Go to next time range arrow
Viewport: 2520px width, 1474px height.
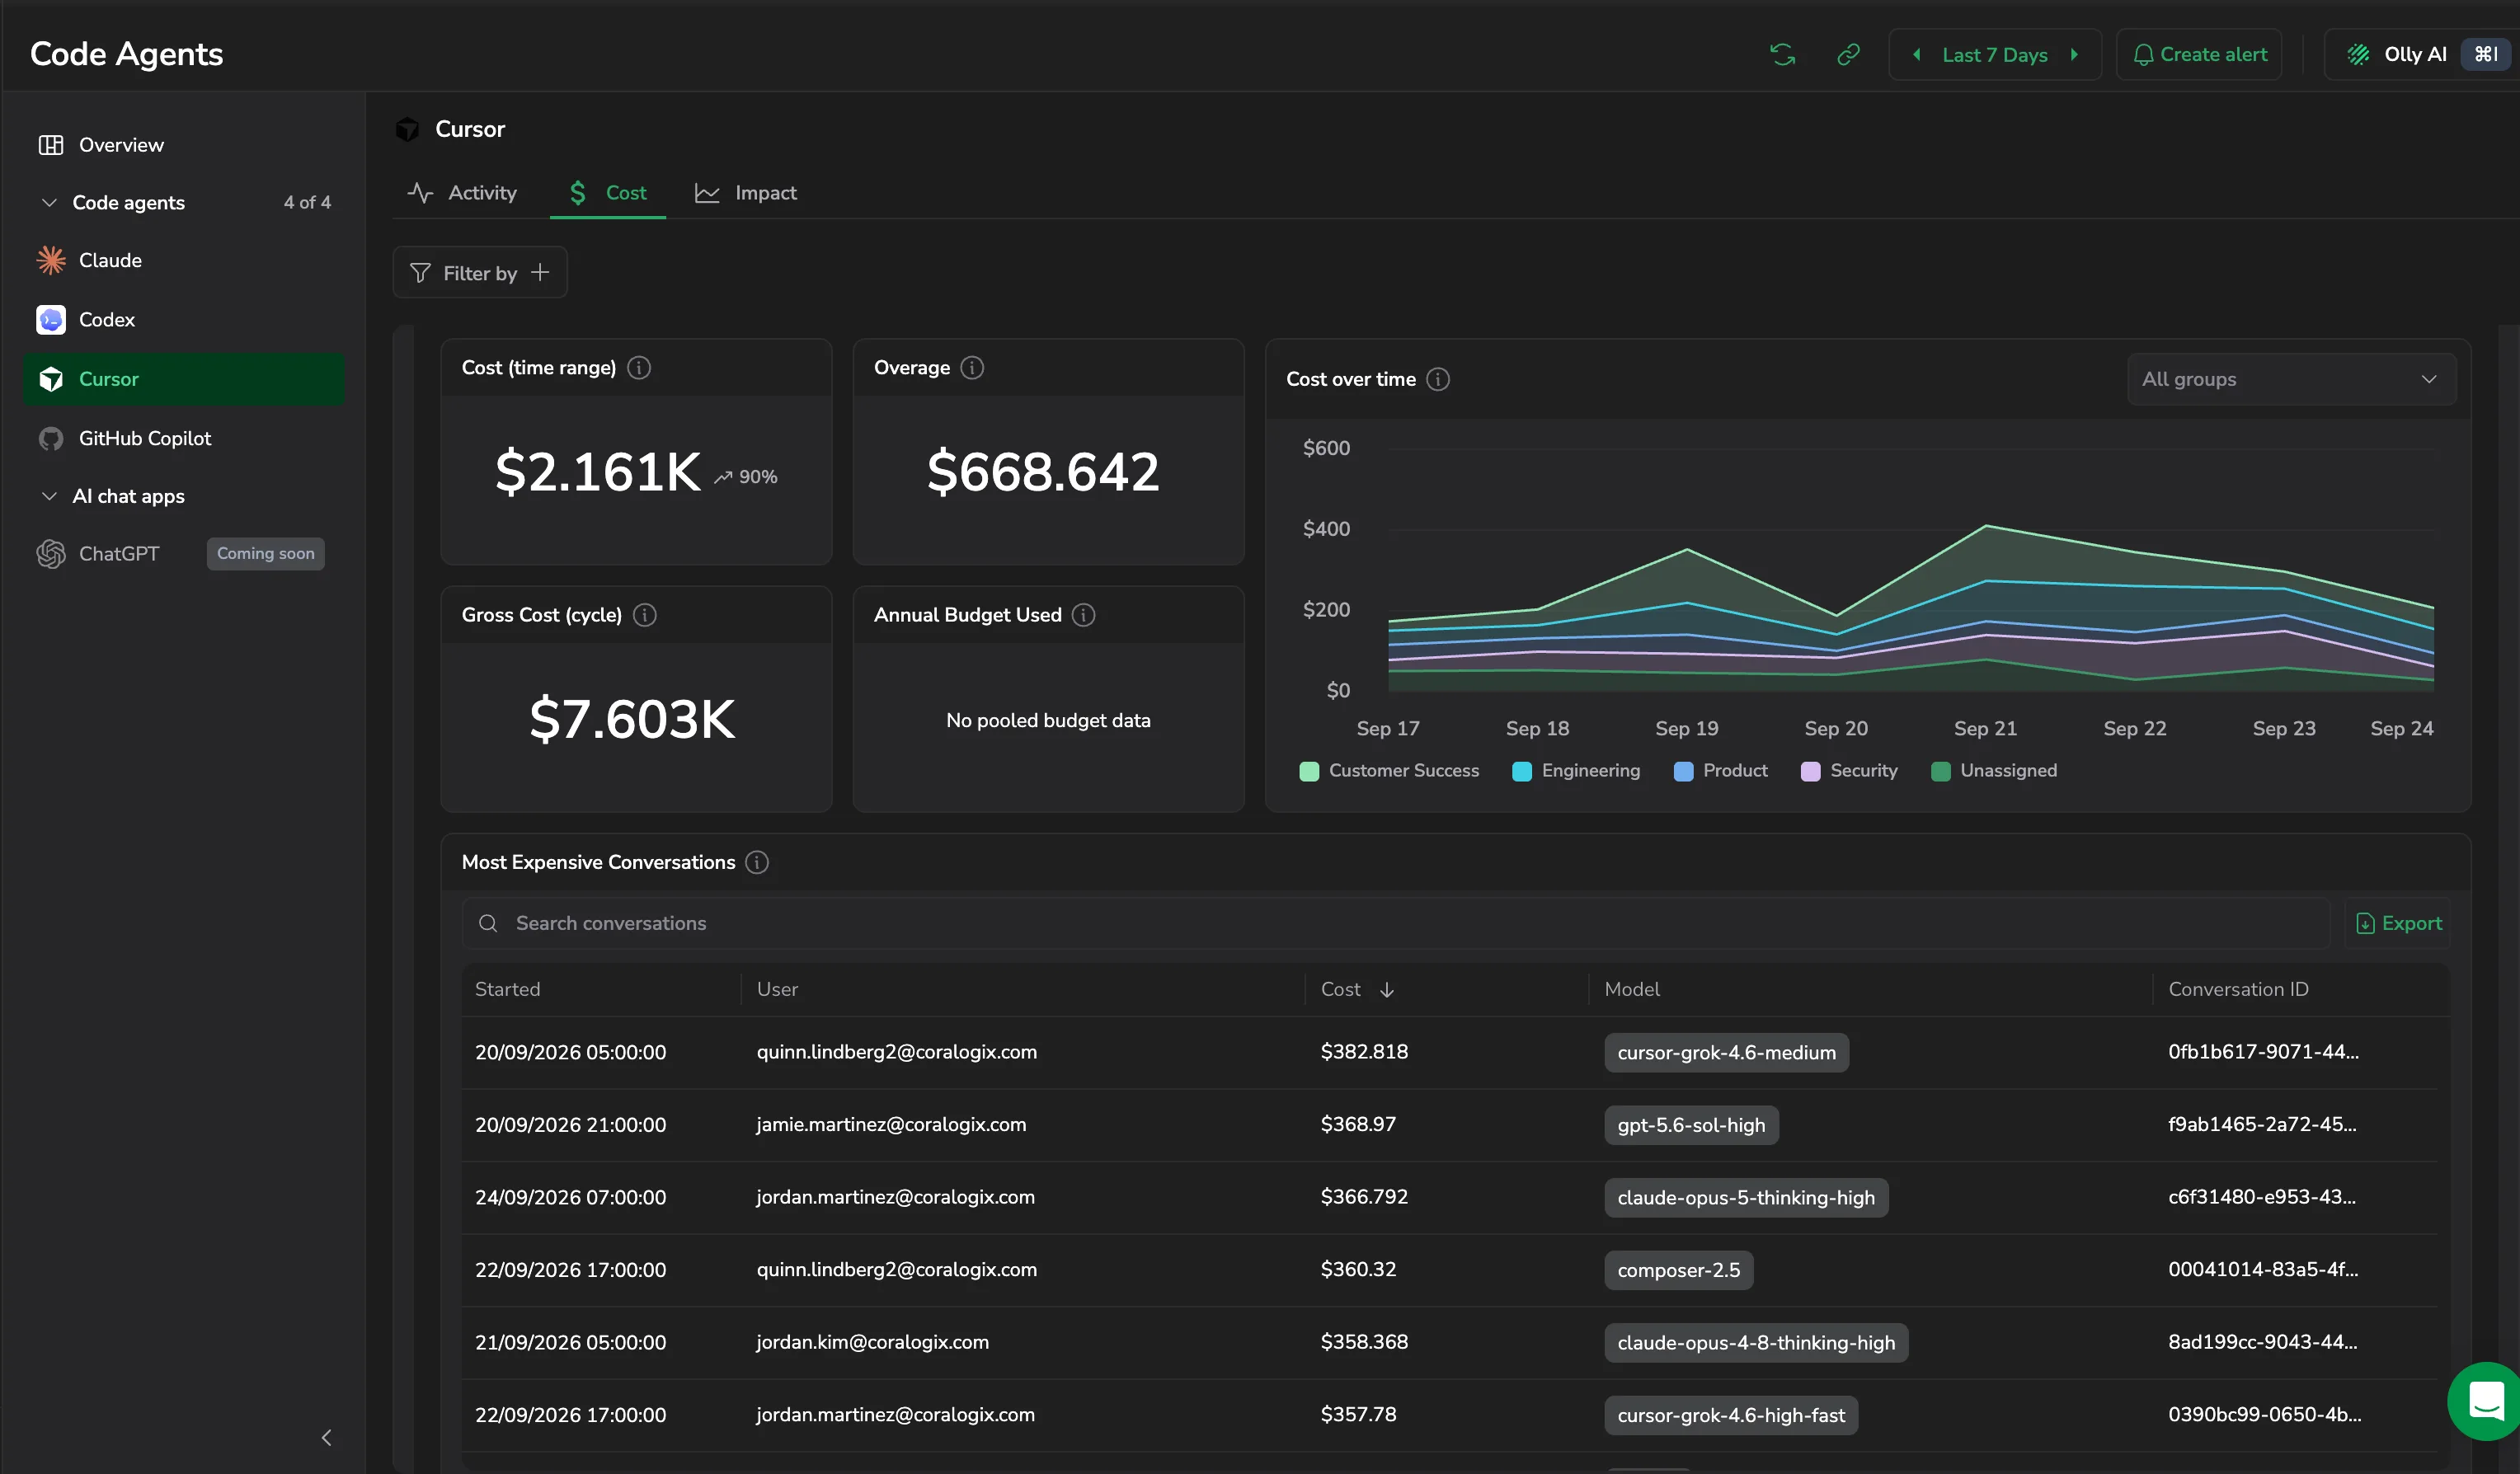tap(2074, 55)
